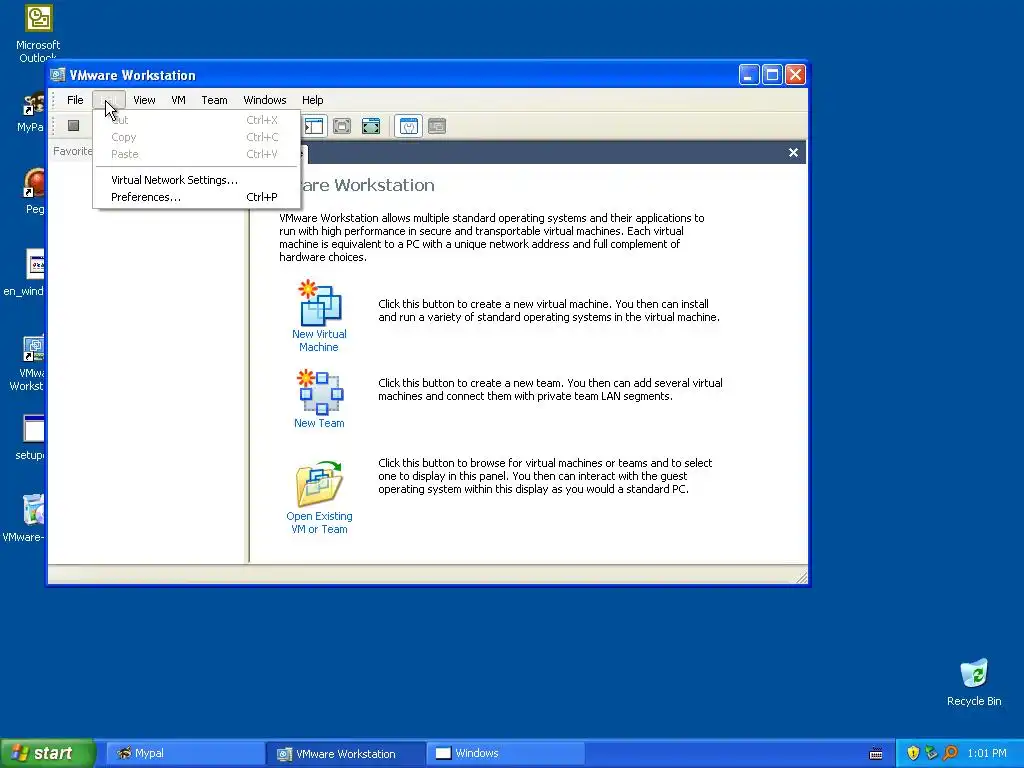Click the VMware Workstation desktop shortcut icon

click(x=33, y=349)
